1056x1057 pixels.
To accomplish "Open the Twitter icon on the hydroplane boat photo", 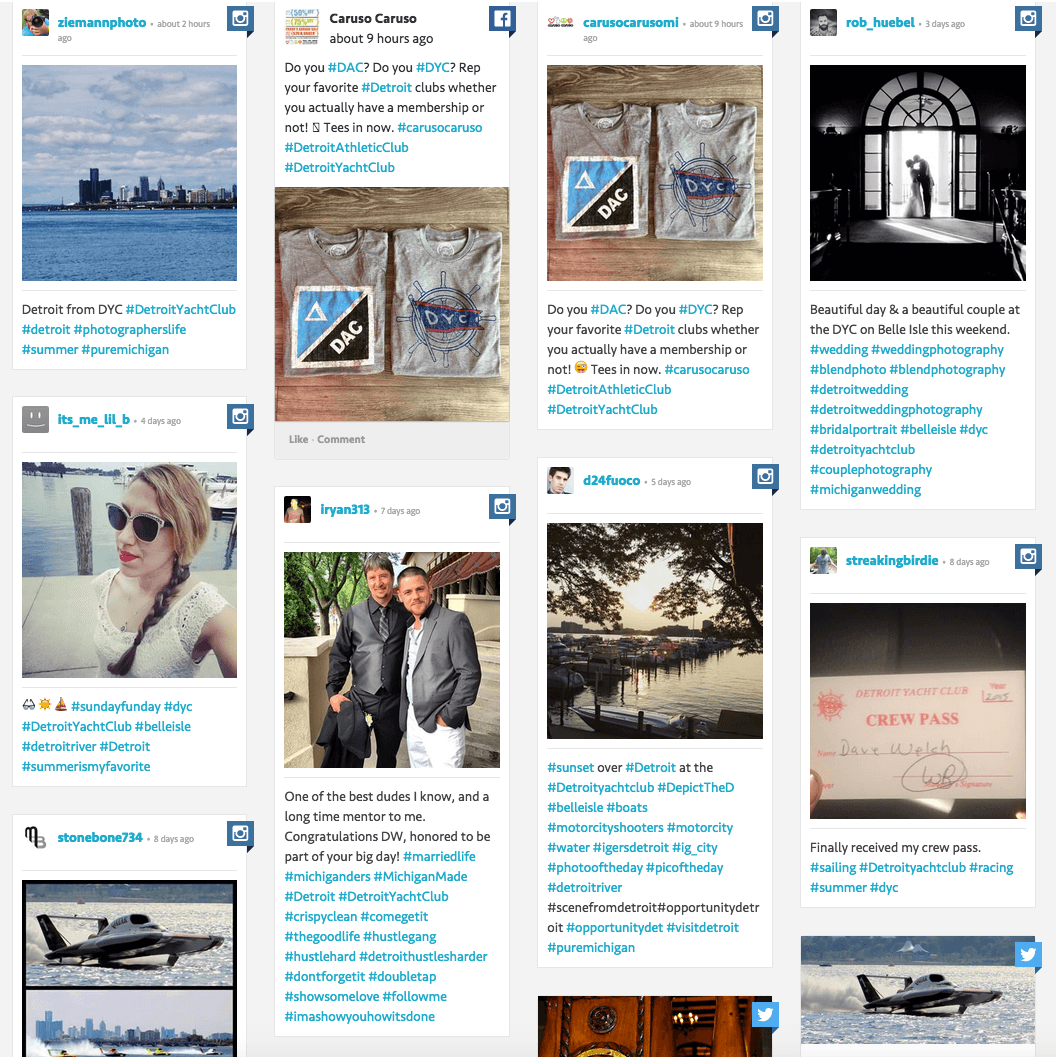I will pos(1028,955).
